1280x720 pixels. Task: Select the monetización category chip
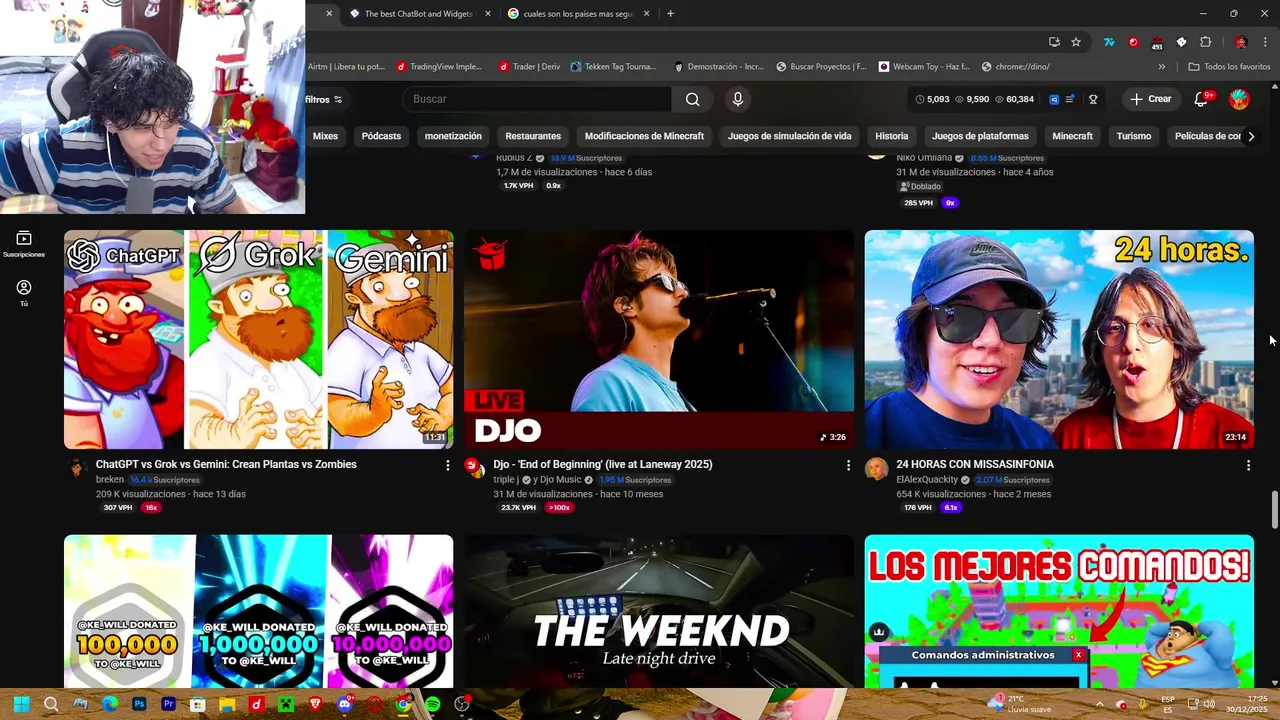coord(453,136)
